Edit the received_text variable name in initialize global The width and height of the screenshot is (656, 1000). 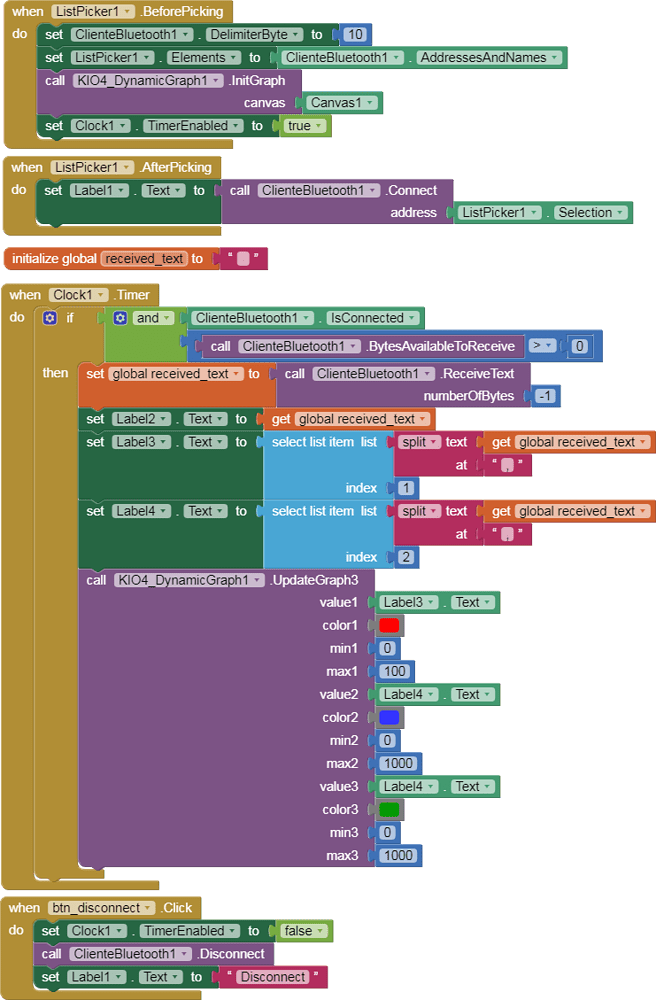[144, 258]
